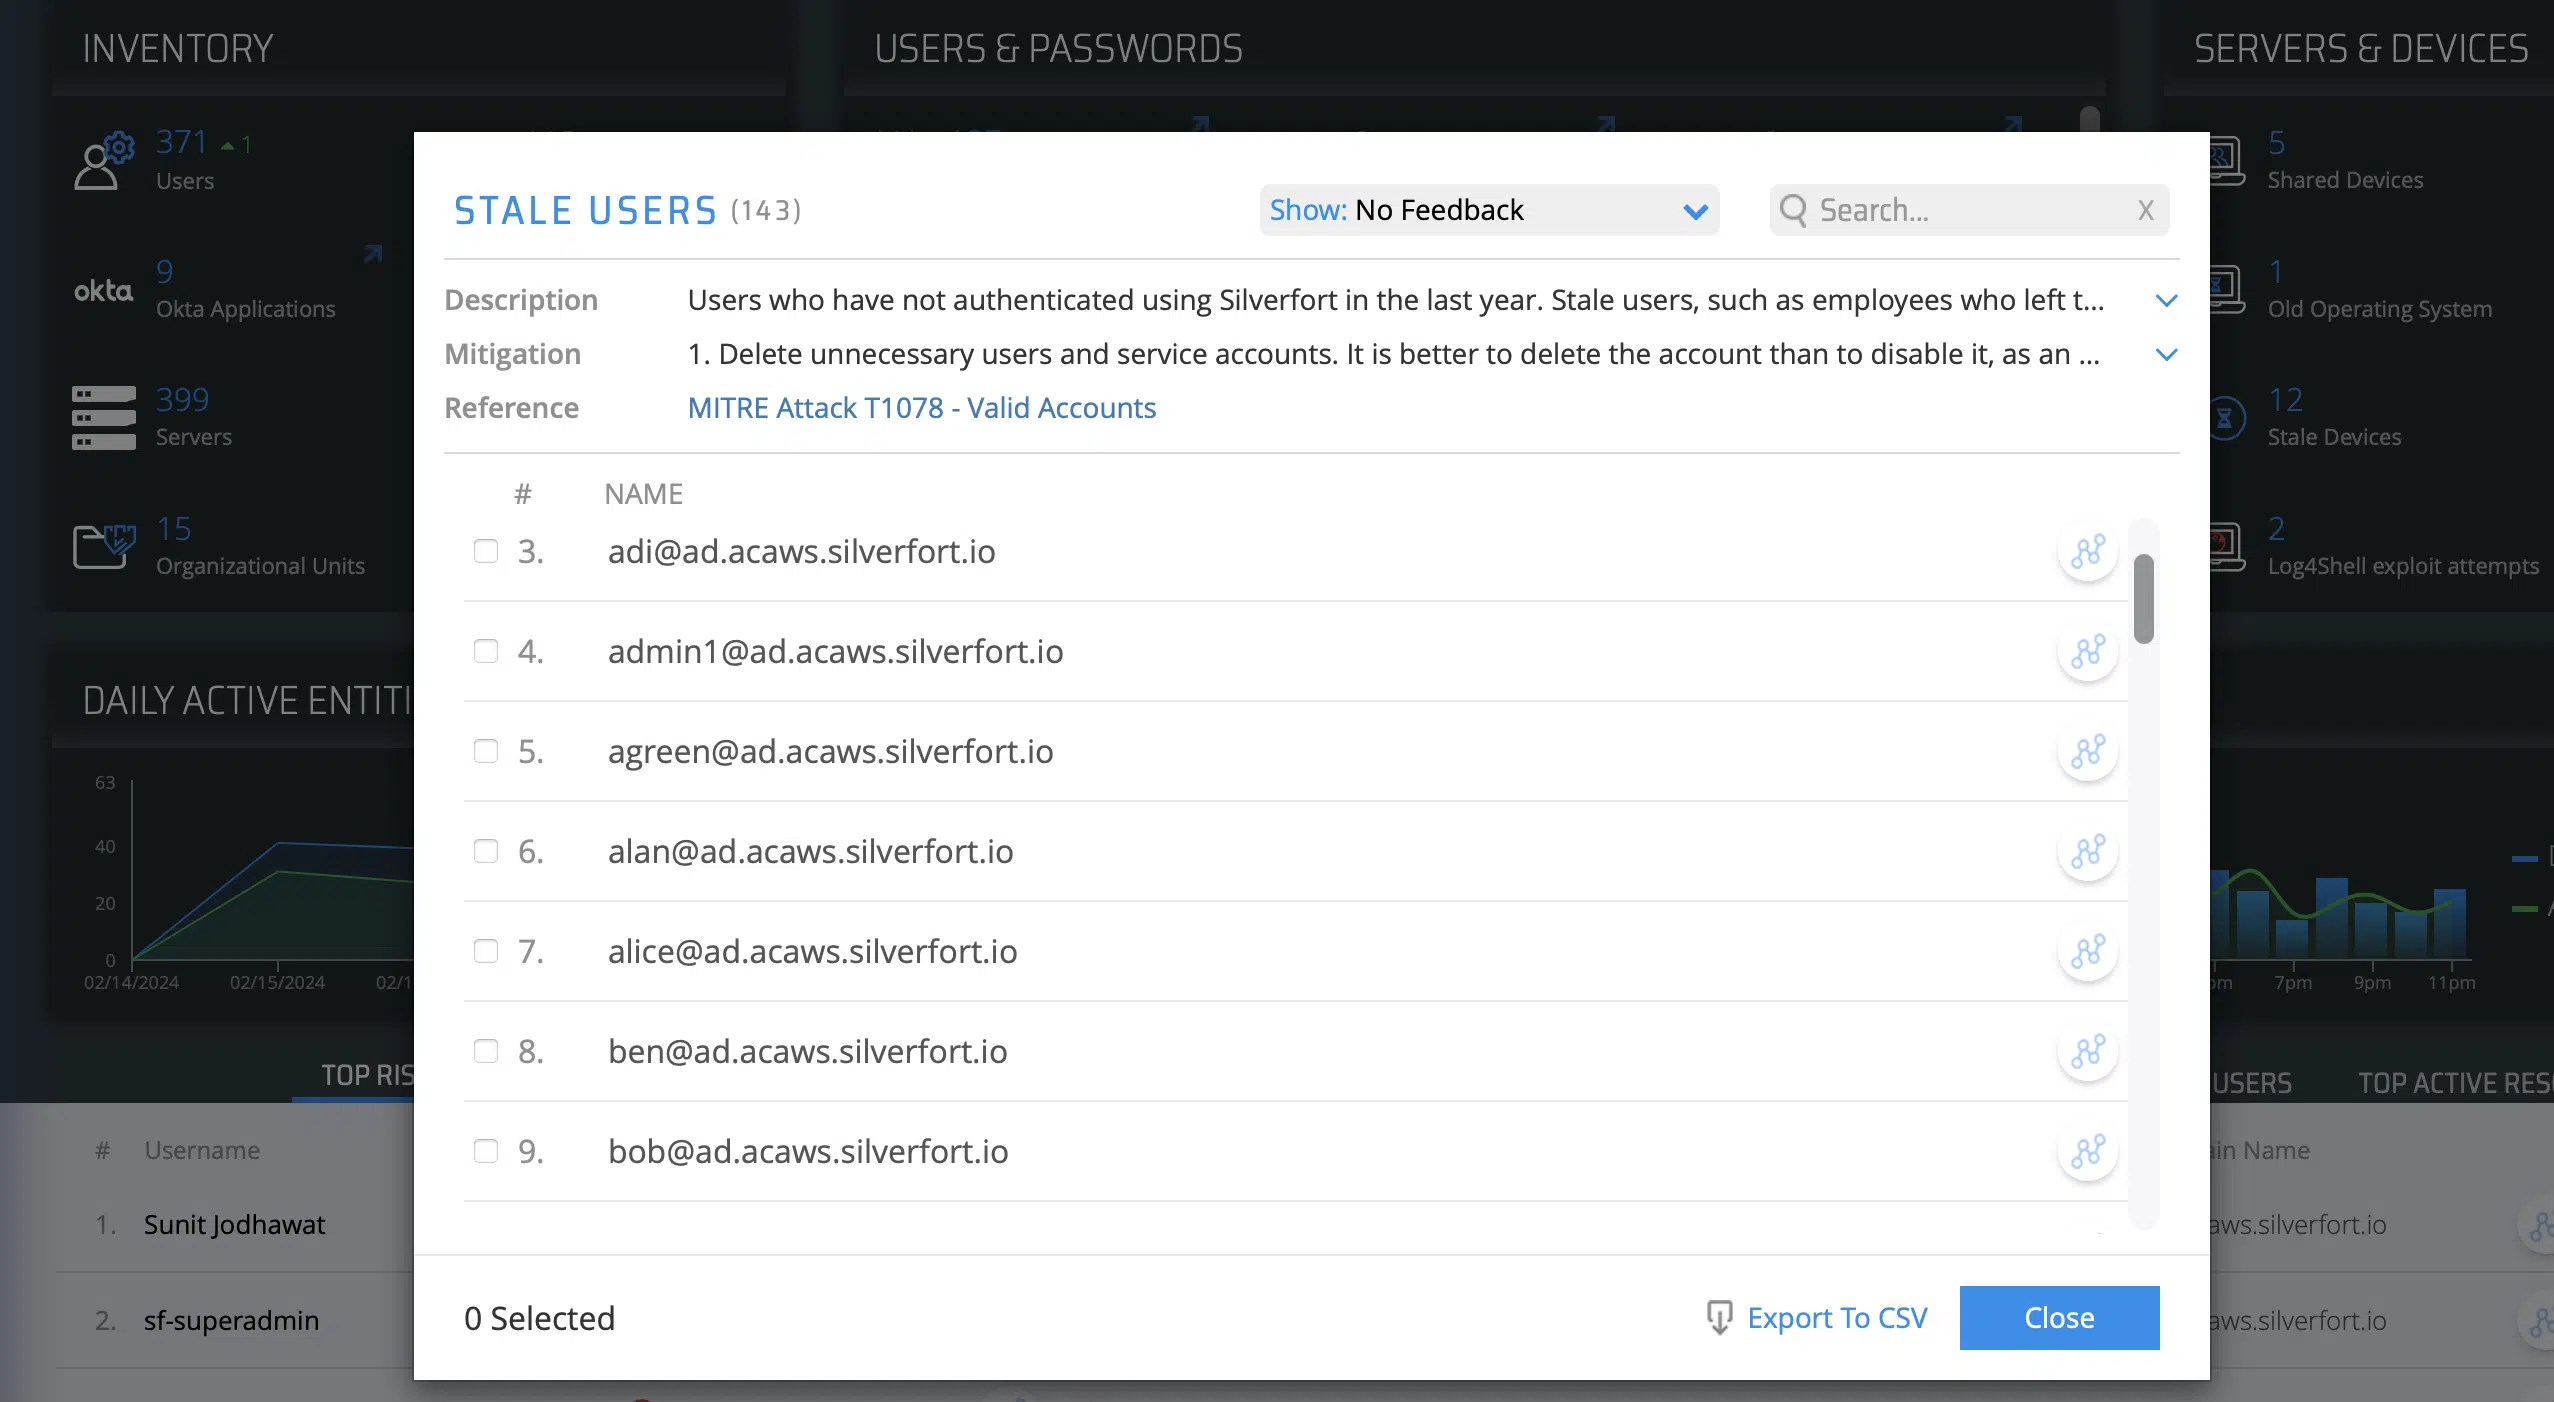The width and height of the screenshot is (2554, 1402).
Task: Open graph view for alan@ad.acaws.silverfort.io
Action: (x=2088, y=852)
